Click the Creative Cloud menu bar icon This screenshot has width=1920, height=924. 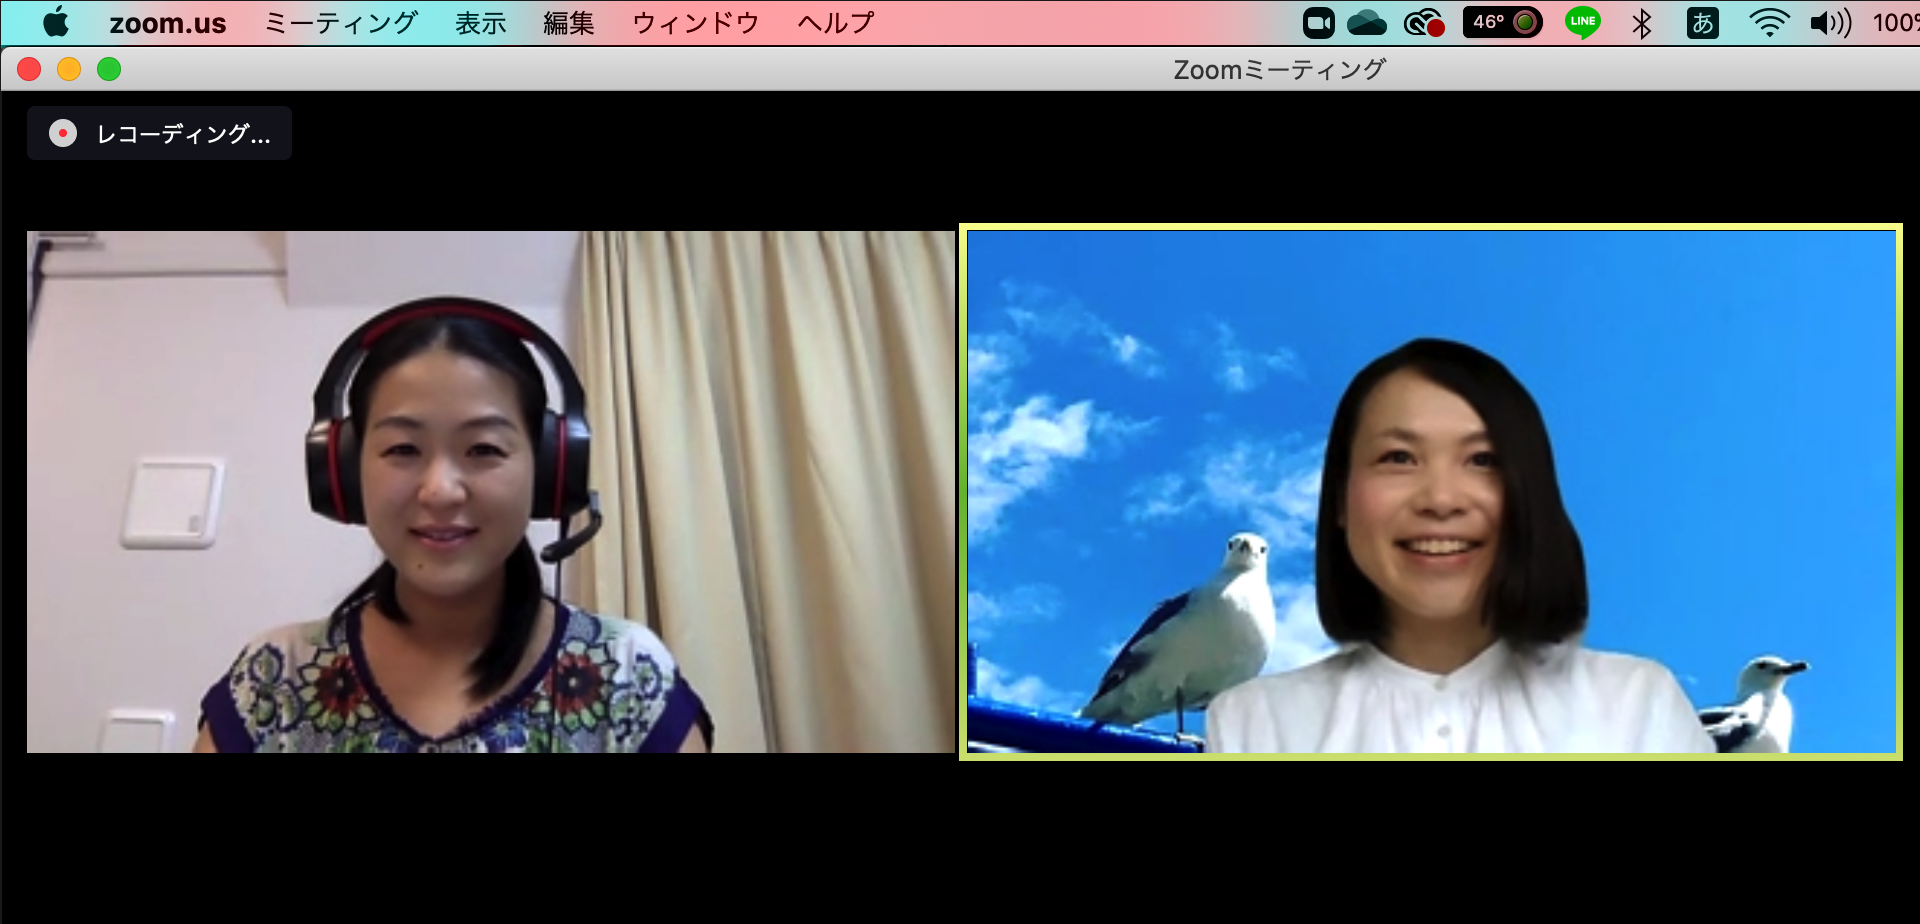(x=1424, y=22)
